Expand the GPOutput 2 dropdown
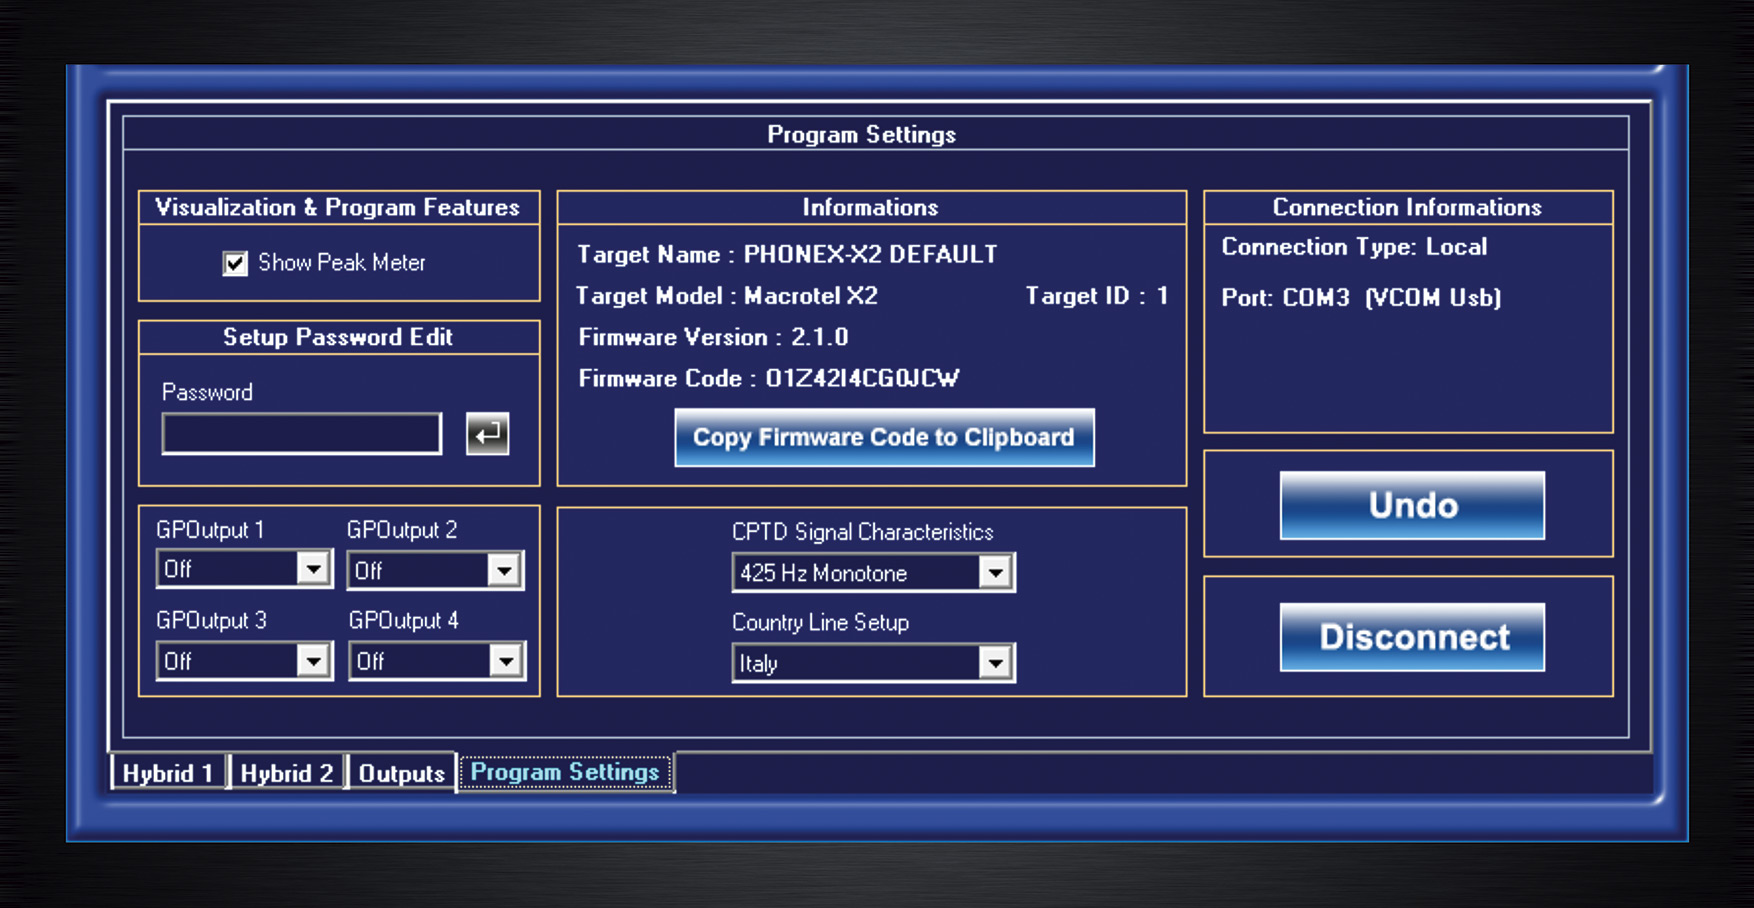Viewport: 1754px width, 908px height. coord(504,570)
